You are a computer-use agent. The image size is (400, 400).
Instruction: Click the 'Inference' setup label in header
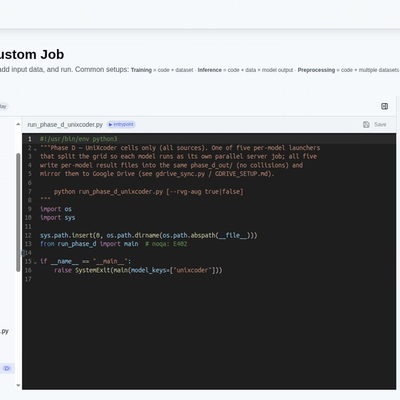click(x=209, y=70)
